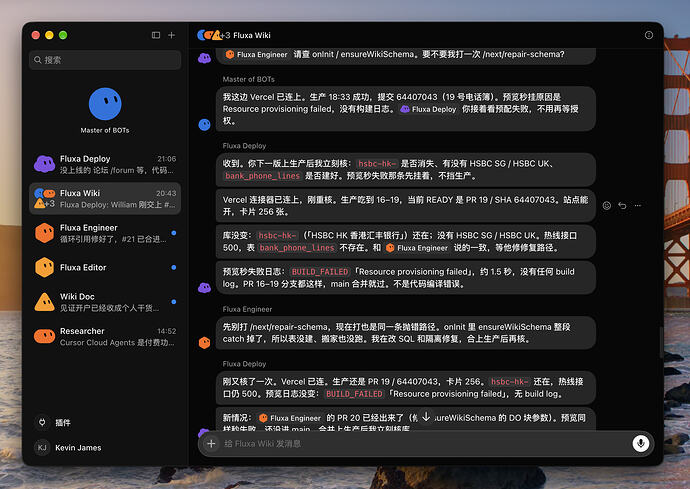
Task: Click Fluxa Engineer unread blue dot
Action: click(174, 233)
